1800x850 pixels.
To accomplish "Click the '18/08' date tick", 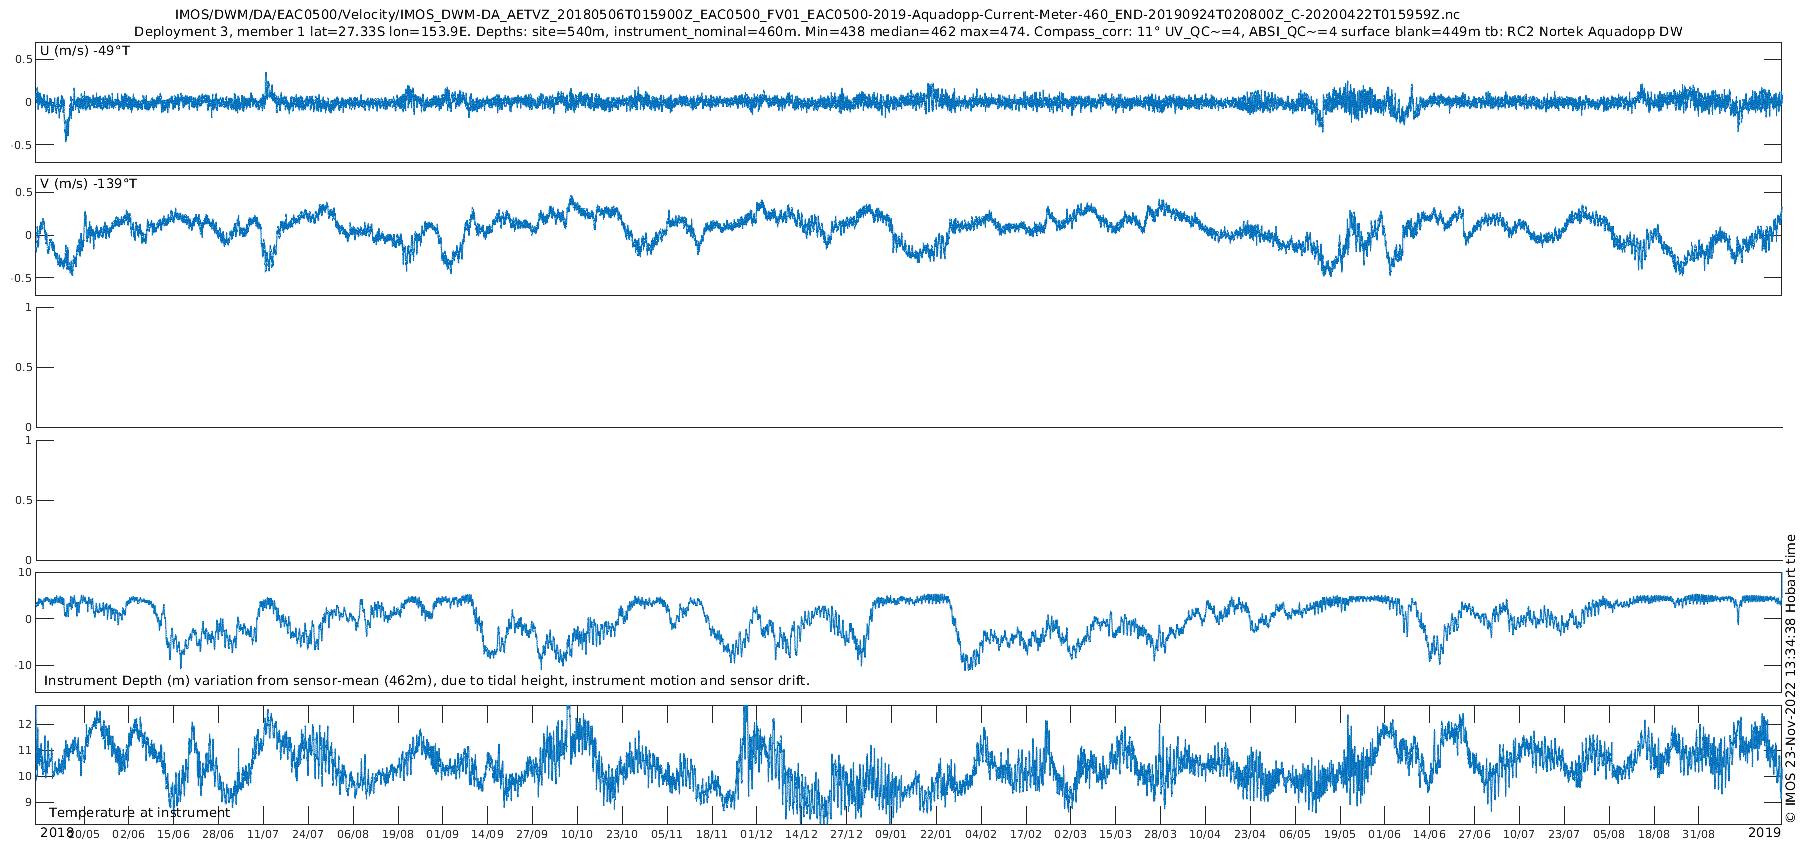I will [1654, 835].
